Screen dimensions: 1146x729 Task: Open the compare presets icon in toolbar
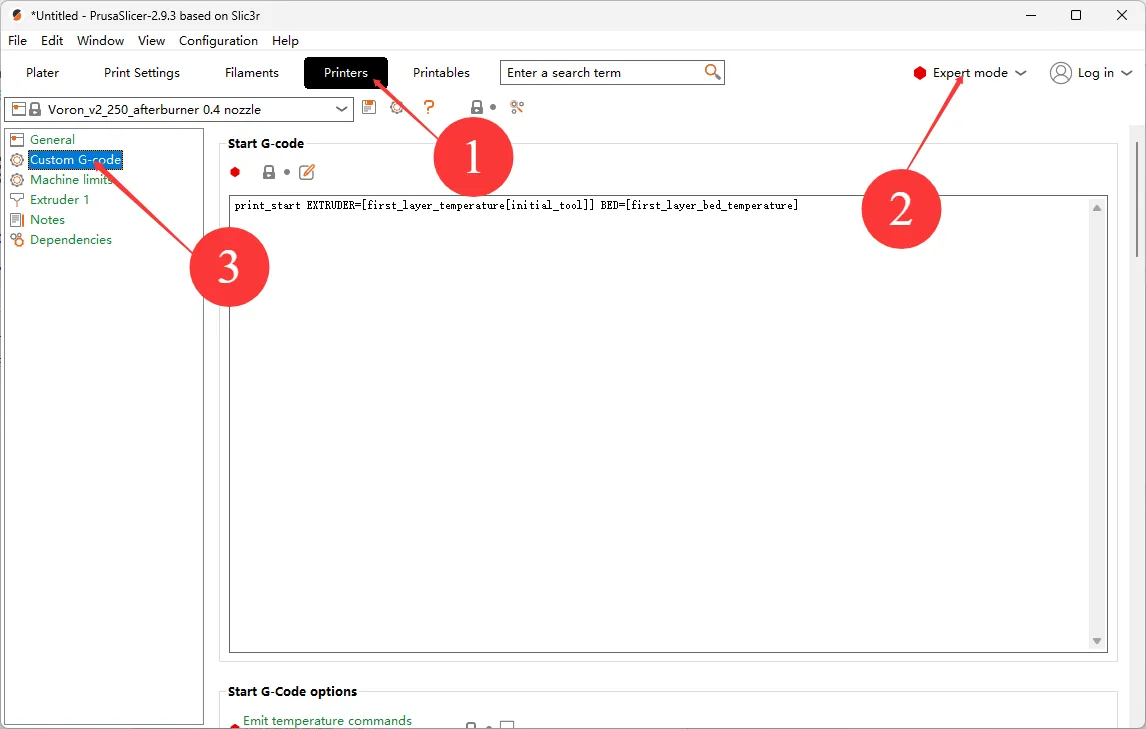517,107
